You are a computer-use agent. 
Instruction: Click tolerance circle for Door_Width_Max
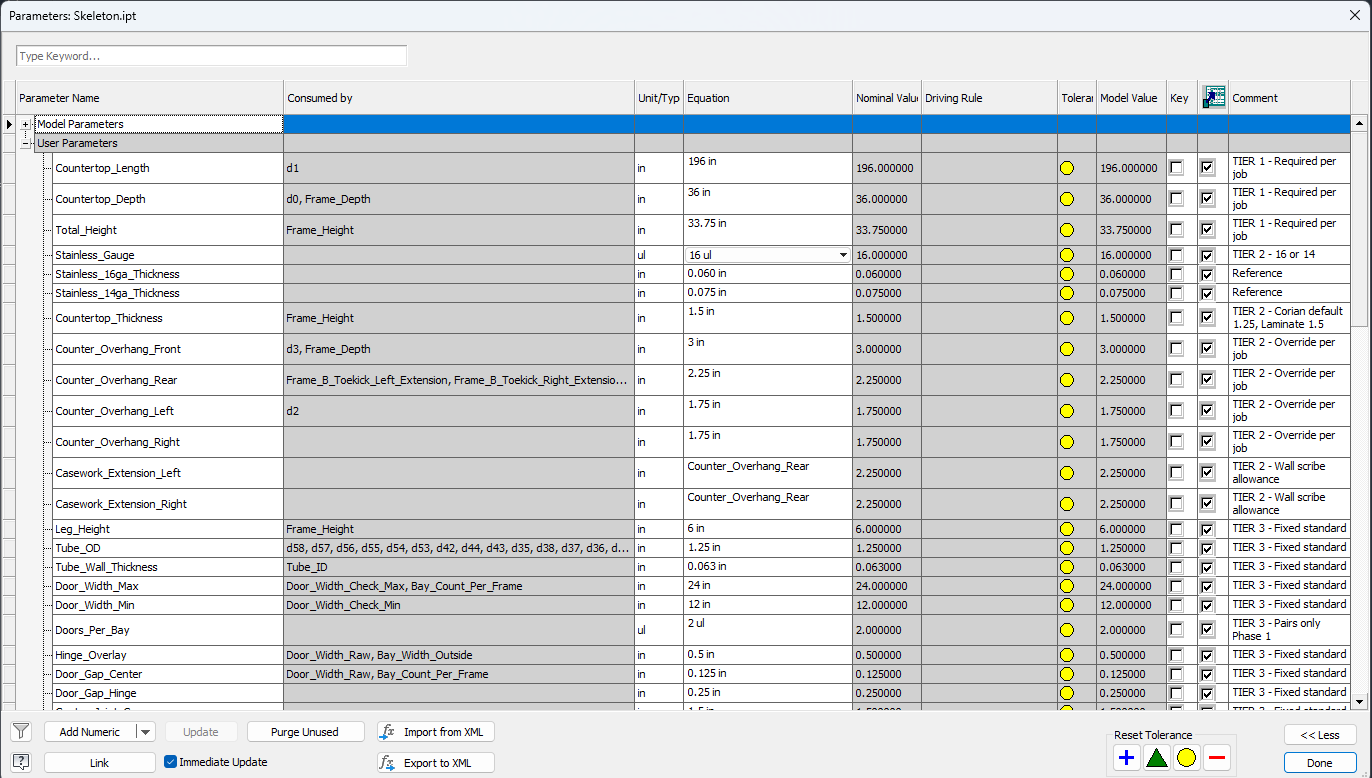(1067, 586)
